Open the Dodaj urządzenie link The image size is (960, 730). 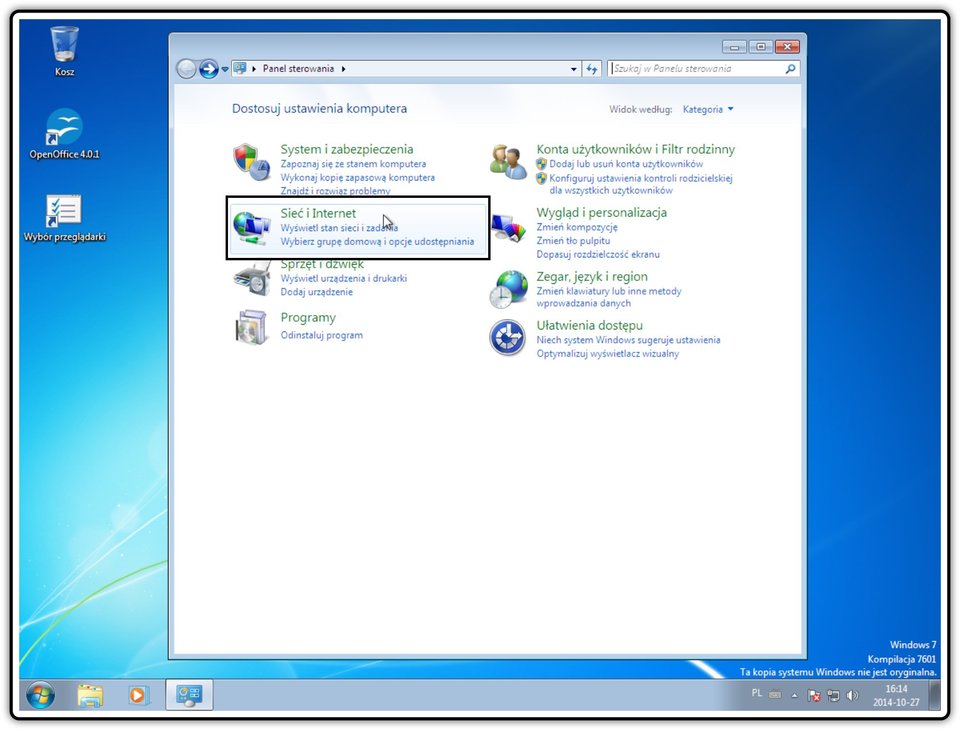[317, 292]
